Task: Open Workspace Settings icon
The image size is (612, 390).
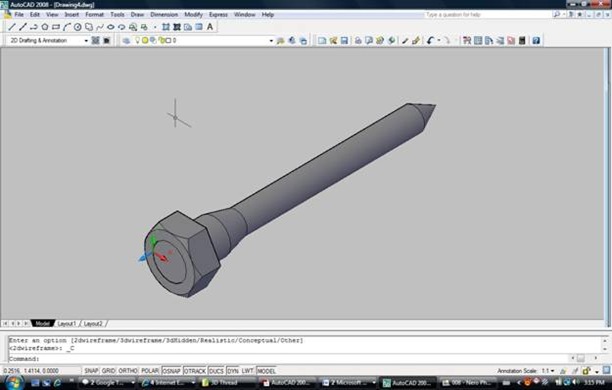Action: pyautogui.click(x=96, y=40)
